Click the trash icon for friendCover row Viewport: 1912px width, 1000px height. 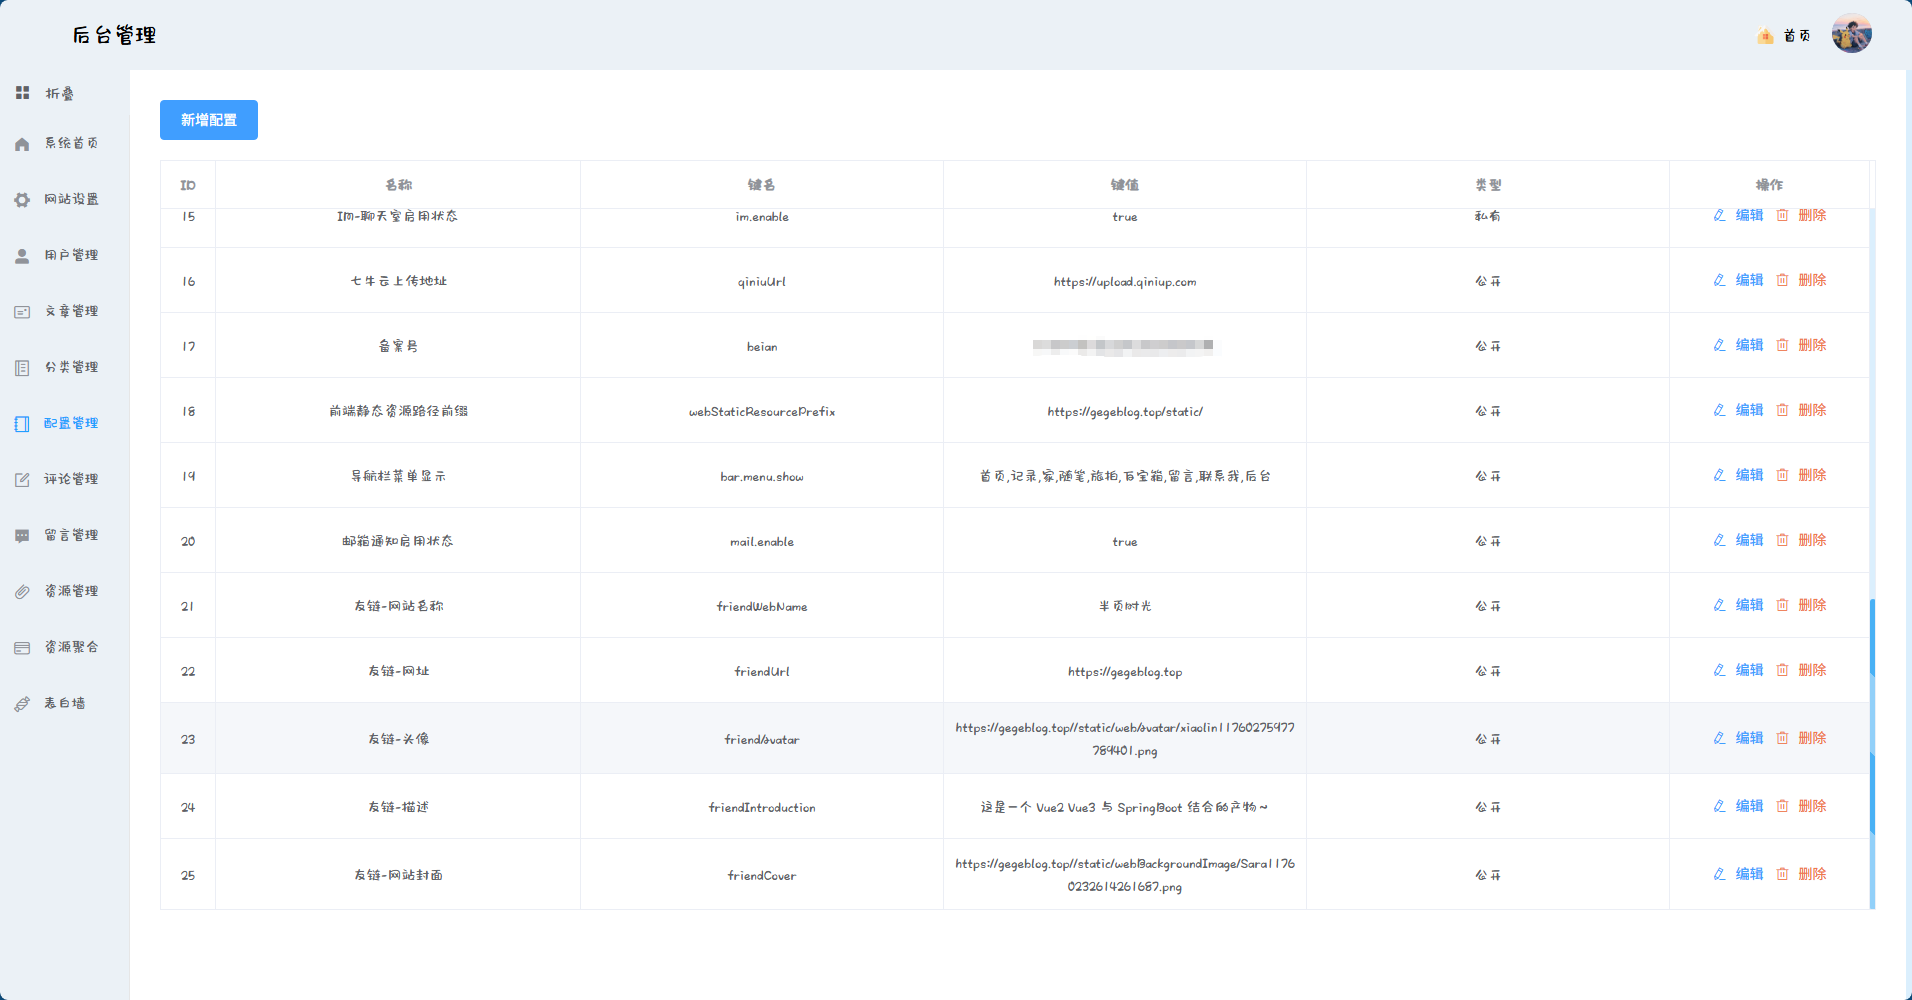coord(1782,874)
